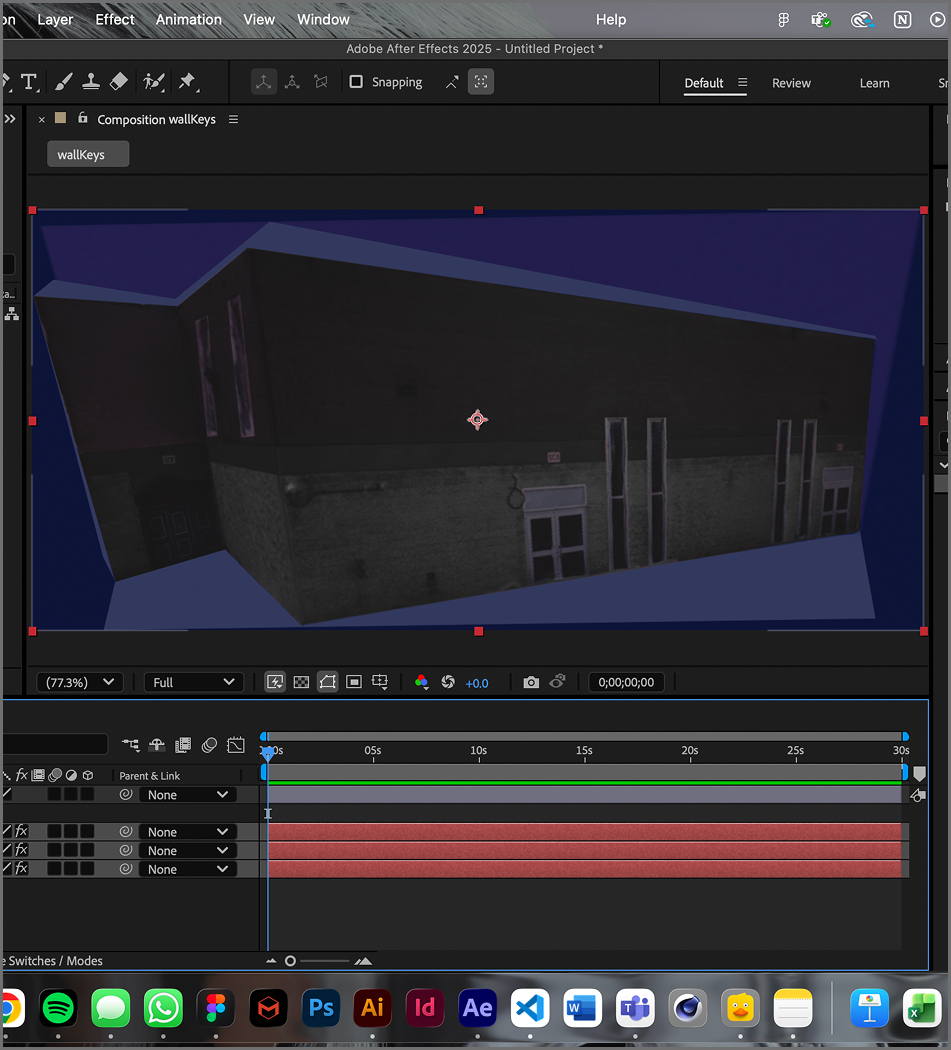Select the Brush tool
This screenshot has height=1050, width=951.
pyautogui.click(x=63, y=81)
